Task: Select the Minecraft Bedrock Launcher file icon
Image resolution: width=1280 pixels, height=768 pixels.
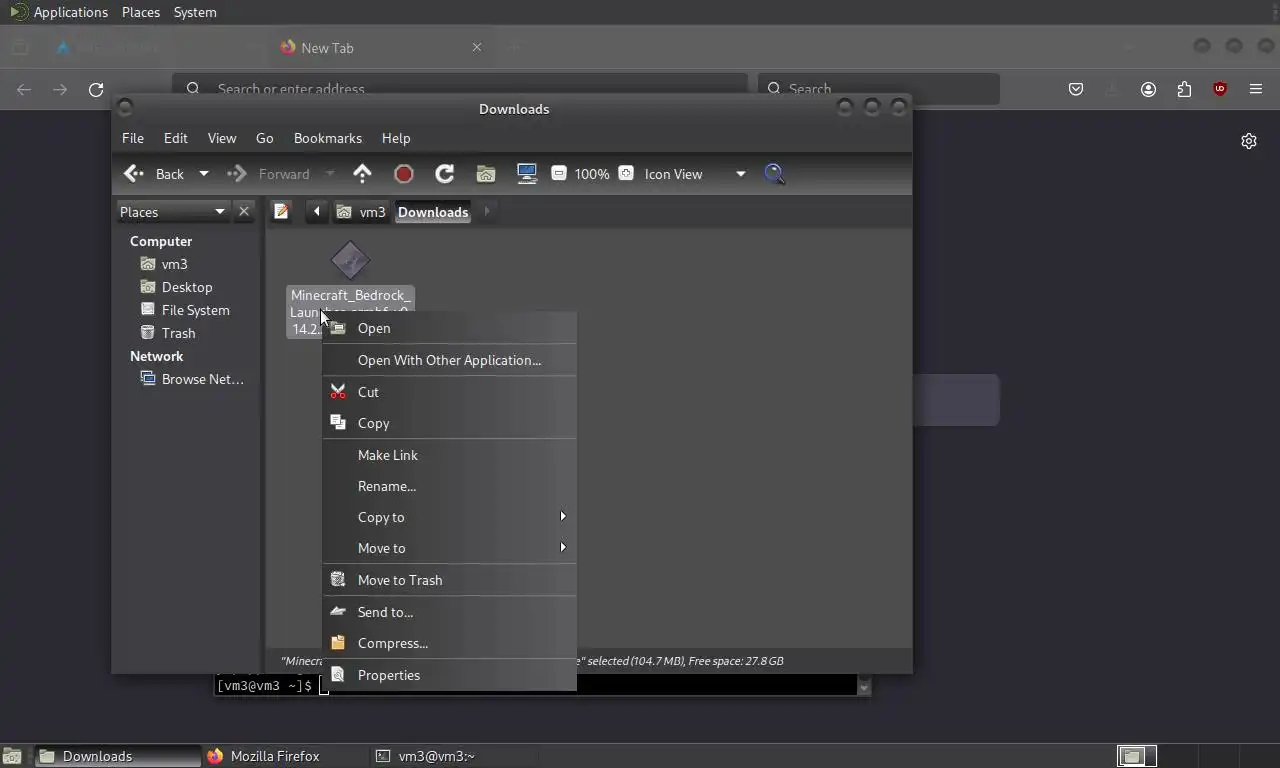Action: point(350,261)
